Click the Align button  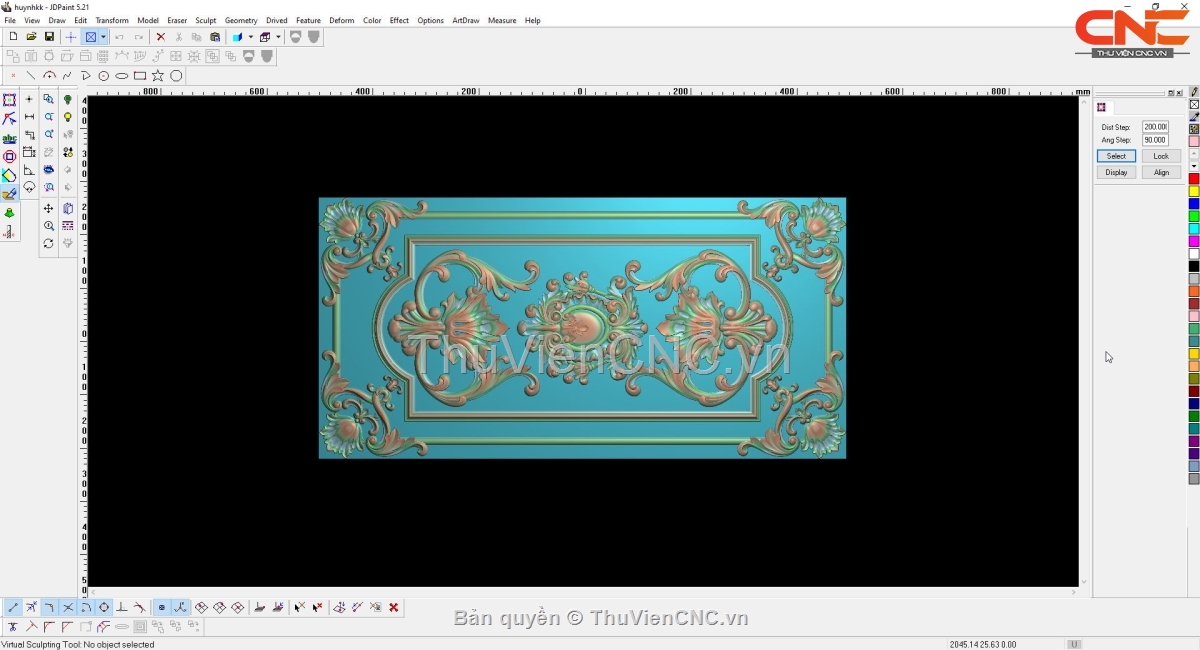pyautogui.click(x=1161, y=172)
